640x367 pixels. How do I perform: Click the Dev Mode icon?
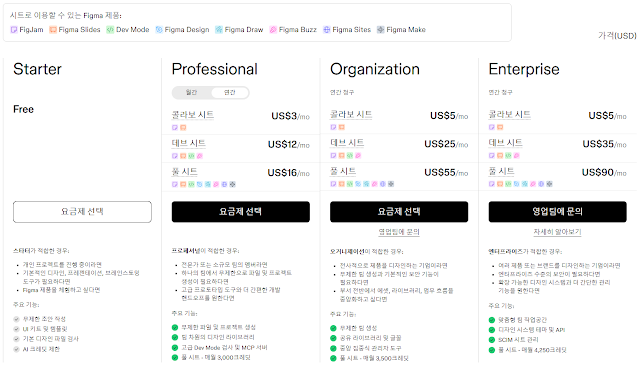pyautogui.click(x=110, y=30)
